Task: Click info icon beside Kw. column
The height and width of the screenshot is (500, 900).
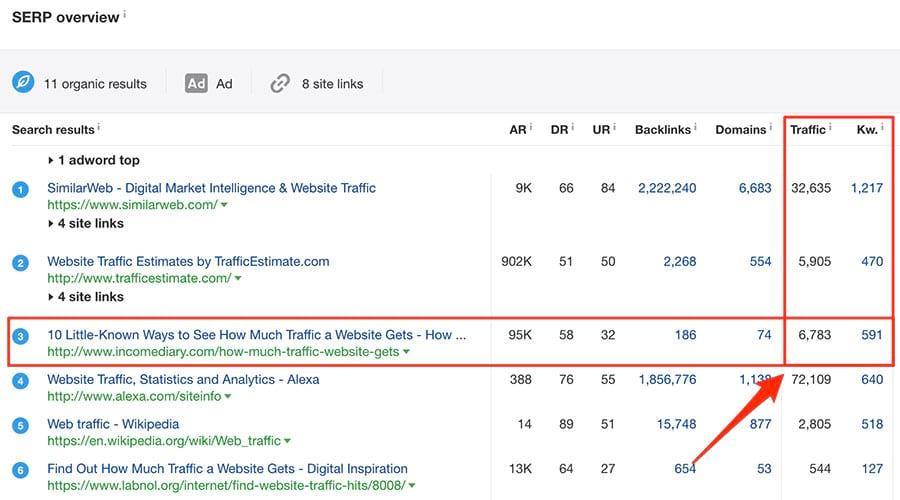Action: [x=883, y=127]
